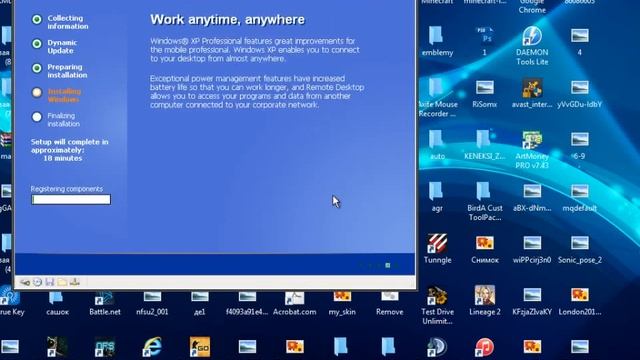Viewport: 640px width, 360px height.
Task: Click the shared folder icon in VM status bar
Action: [x=62, y=282]
